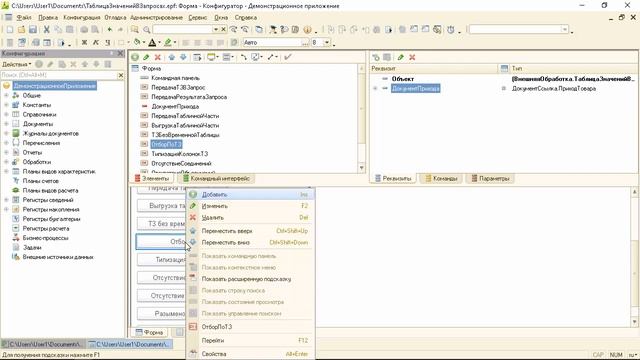Click the Авто font name input field
640x360 pixels.
click(x=272, y=42)
